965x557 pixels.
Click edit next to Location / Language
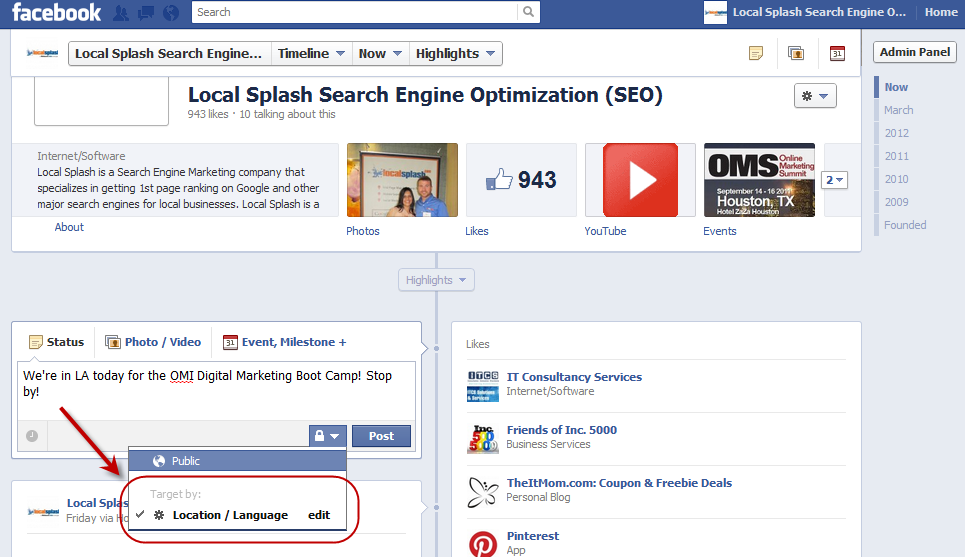click(319, 515)
